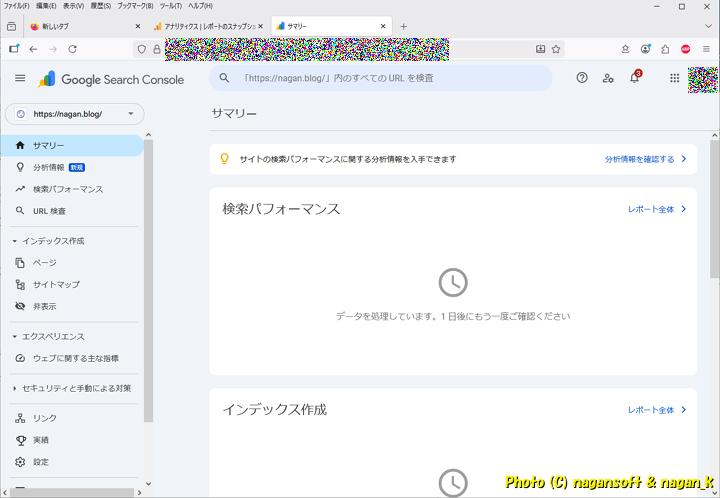The width and height of the screenshot is (720, 498).
Task: Bookmark this page with the star icon
Action: coord(556,48)
